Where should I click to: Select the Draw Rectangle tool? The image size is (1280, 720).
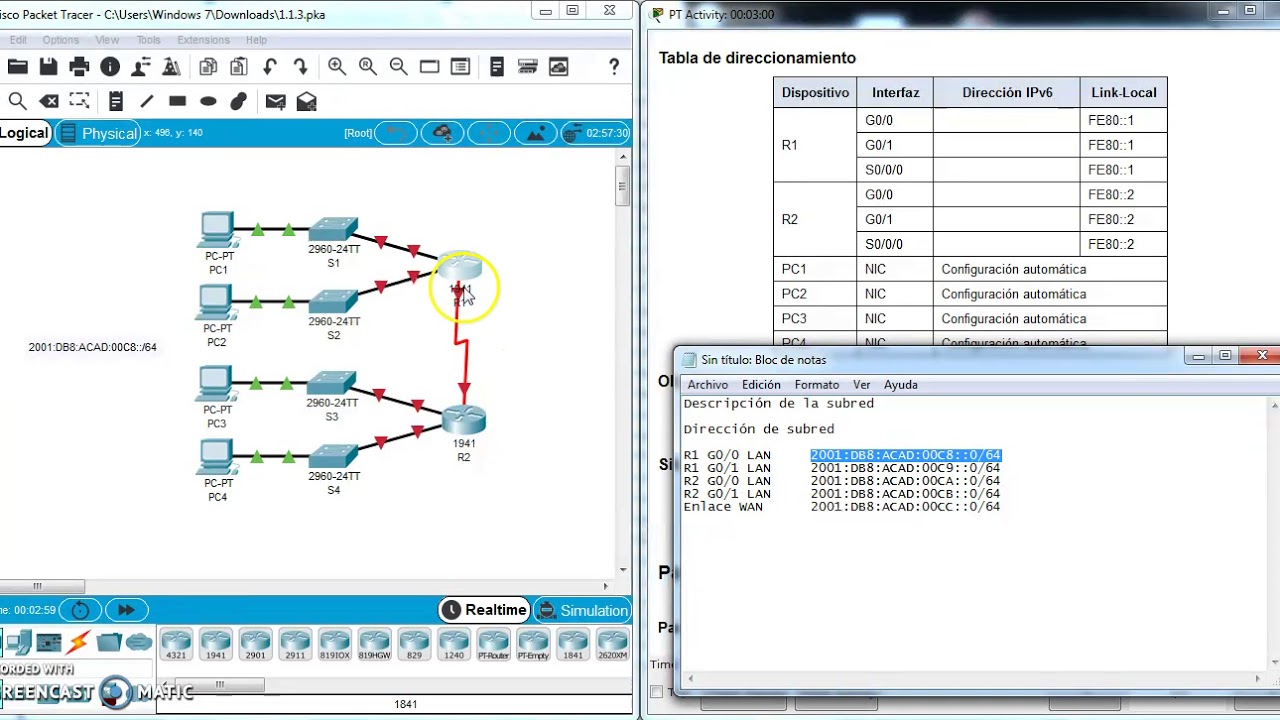pos(178,101)
